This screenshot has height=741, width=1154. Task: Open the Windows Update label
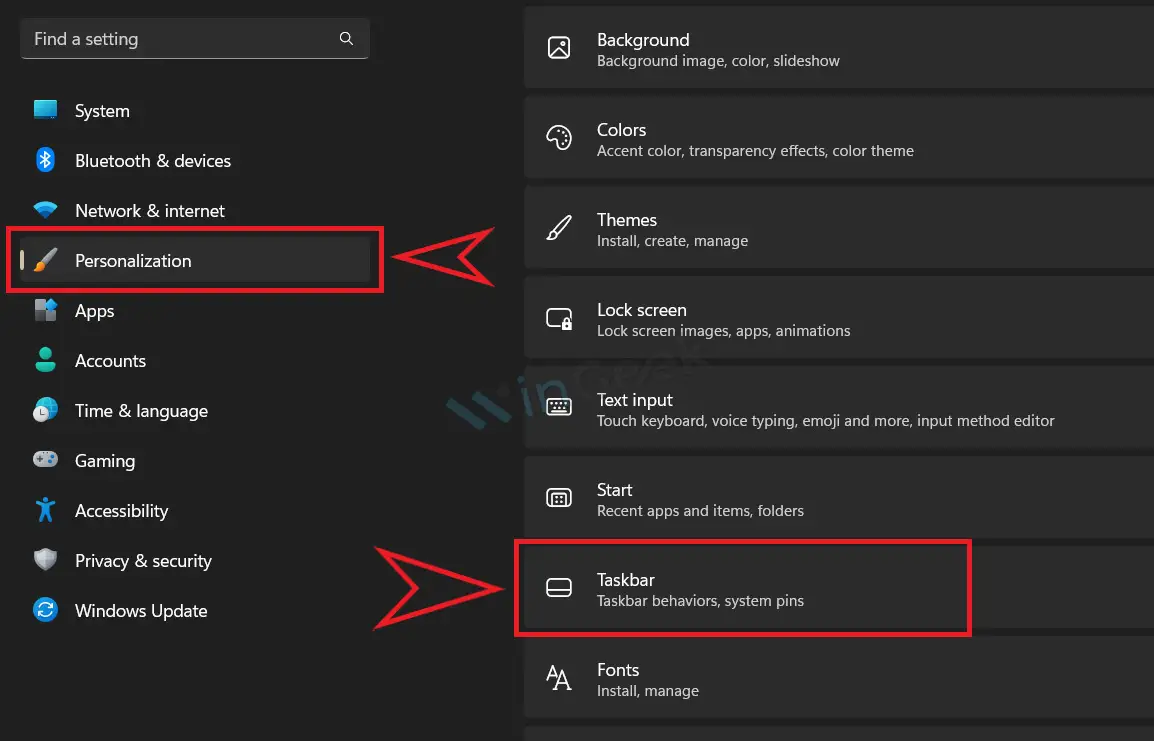141,611
